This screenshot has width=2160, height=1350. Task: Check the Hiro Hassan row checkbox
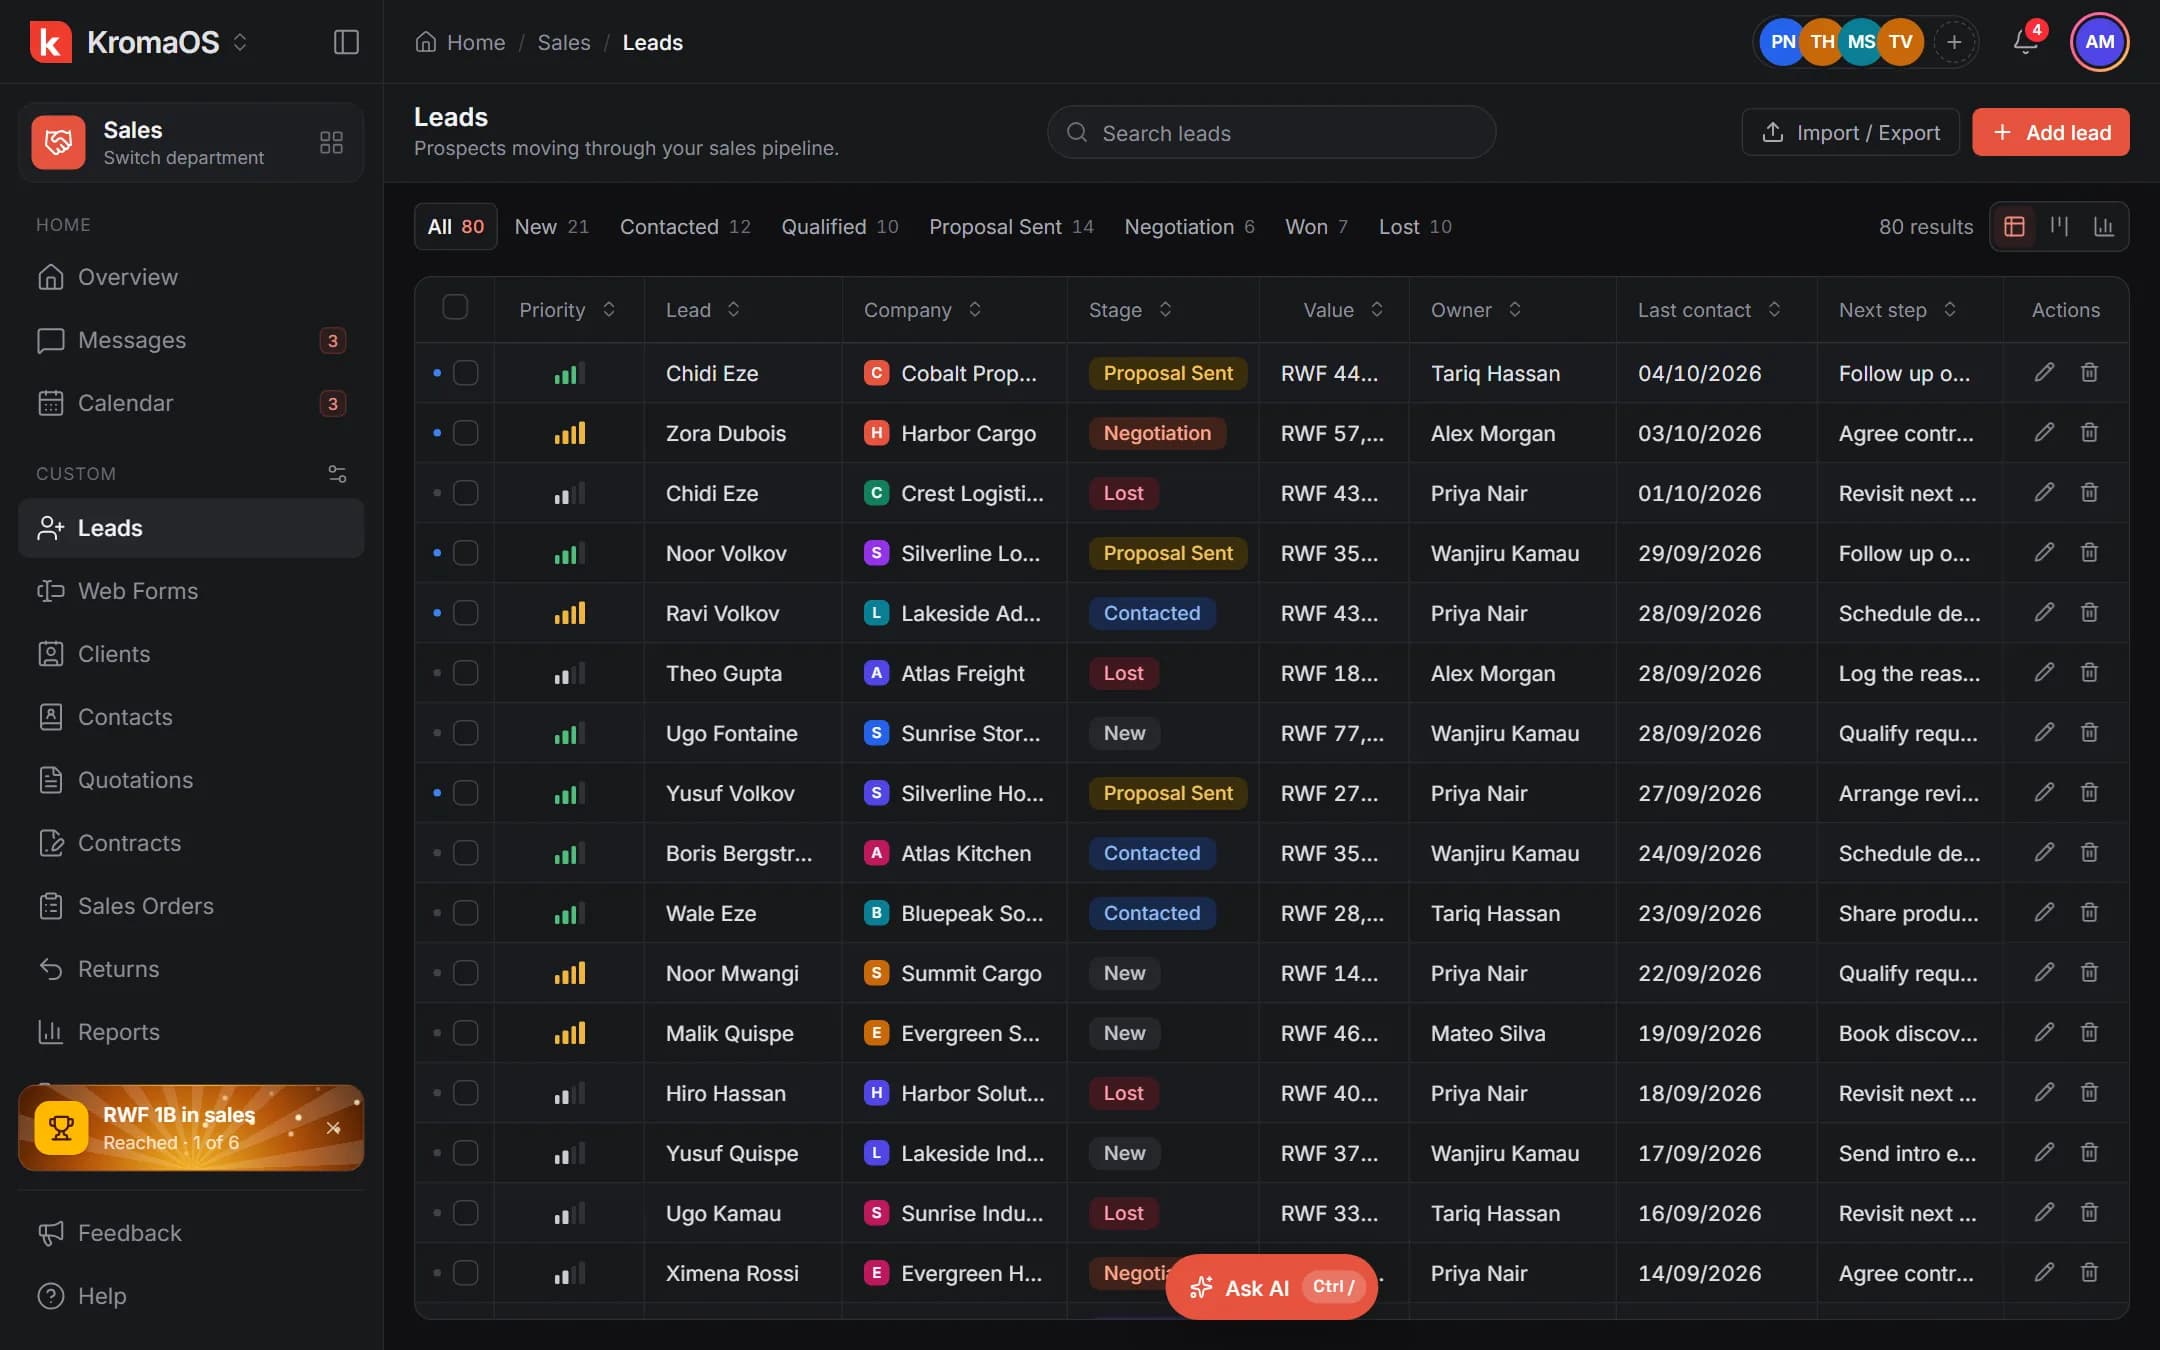466,1093
